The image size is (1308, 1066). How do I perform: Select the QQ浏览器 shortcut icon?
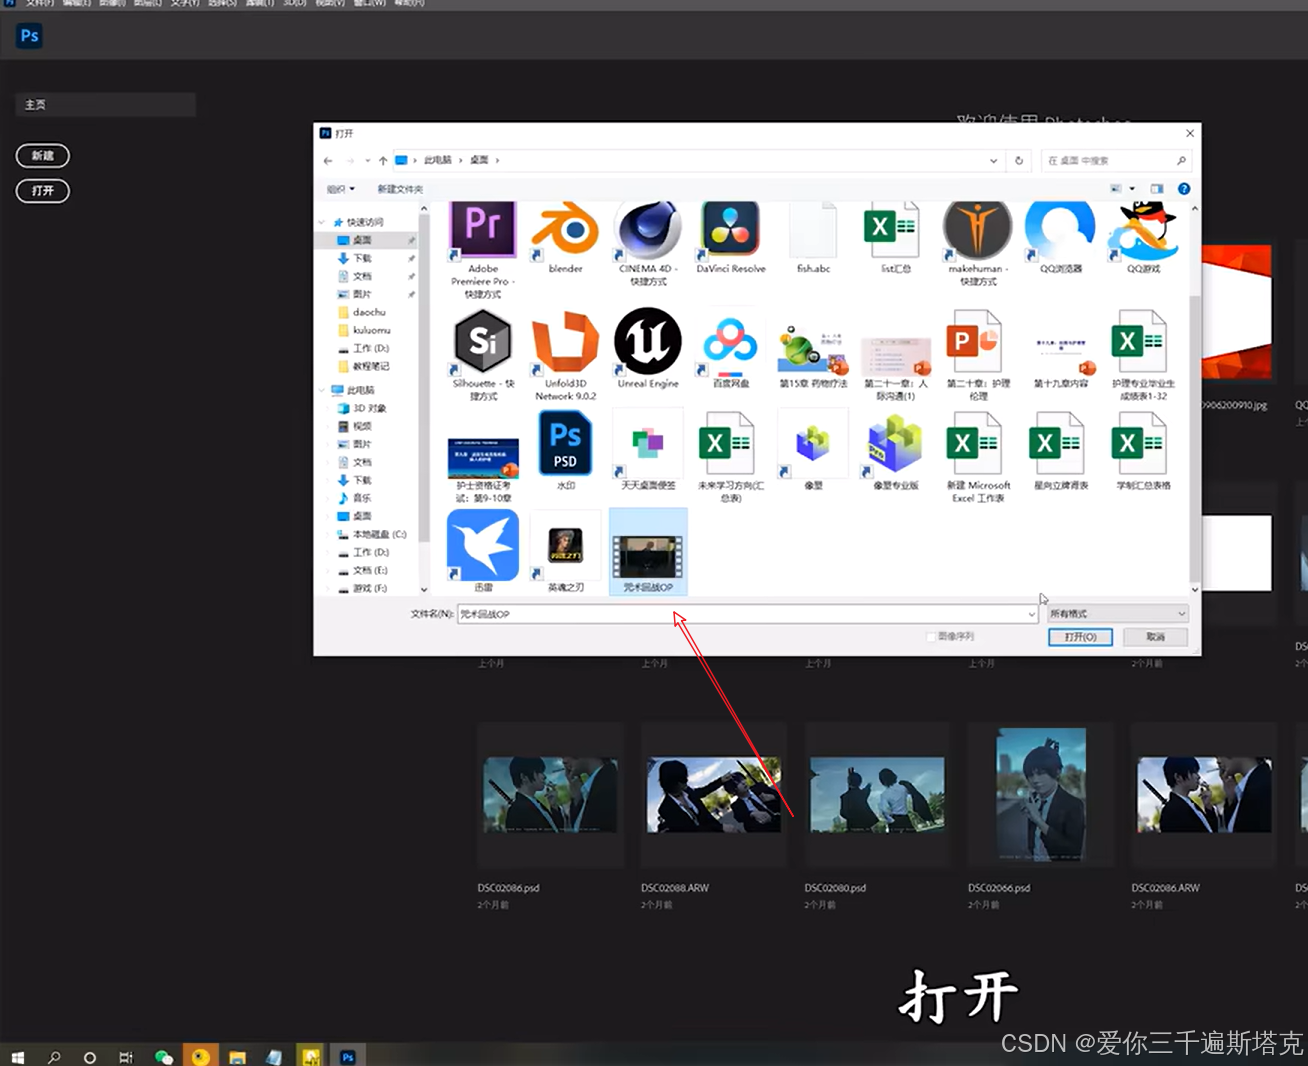point(1060,230)
